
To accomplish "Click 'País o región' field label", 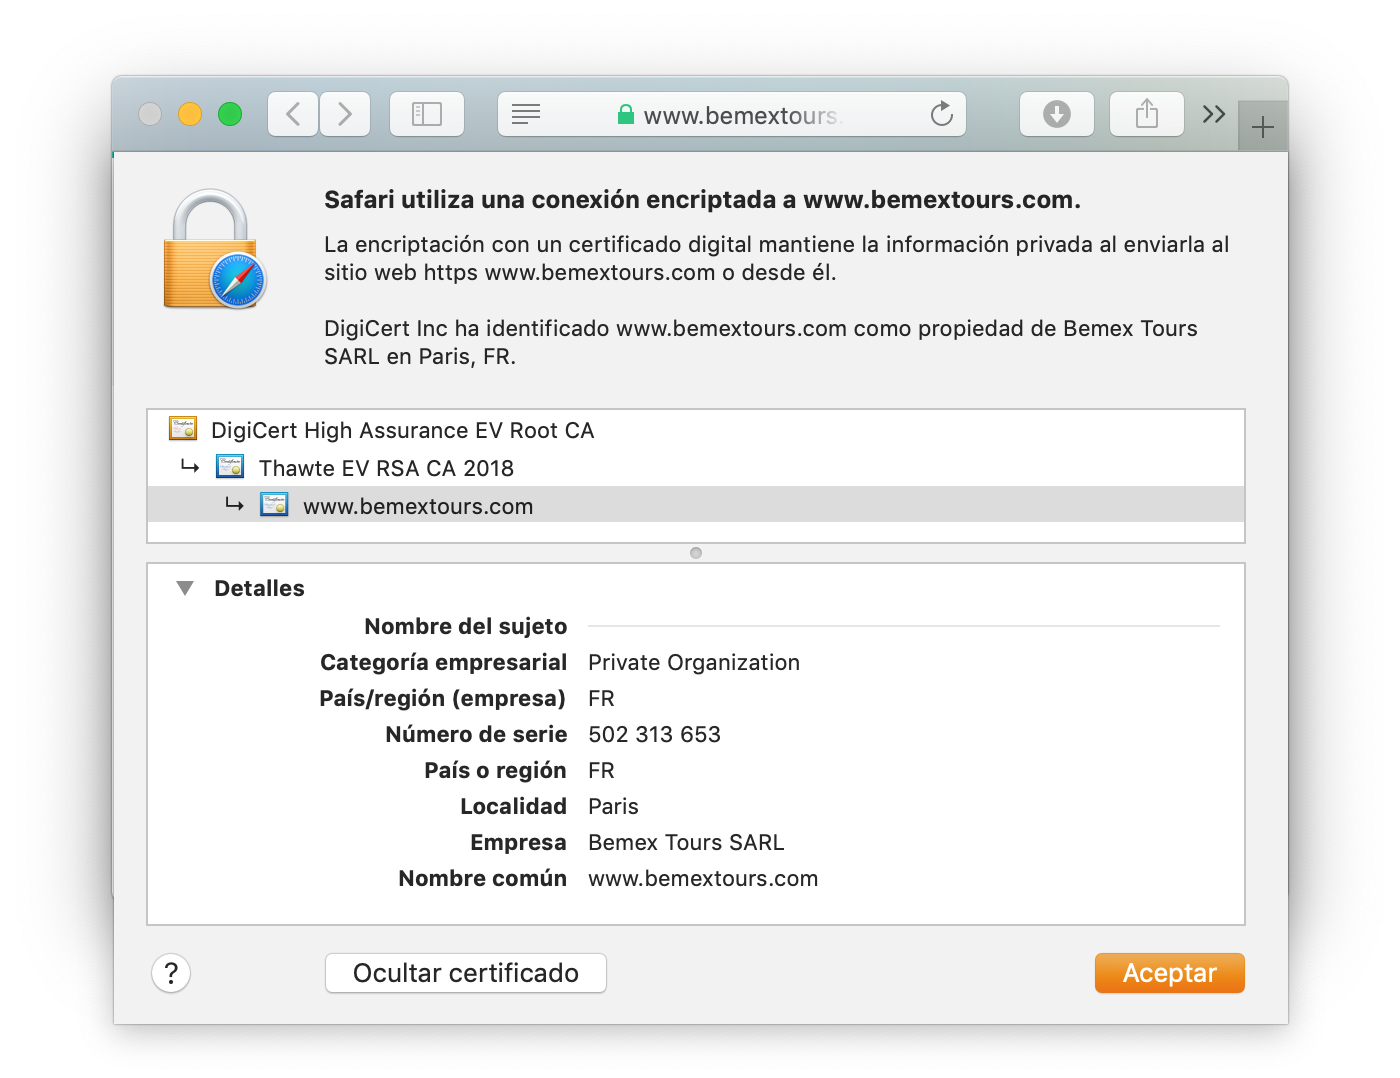I will tap(495, 770).
